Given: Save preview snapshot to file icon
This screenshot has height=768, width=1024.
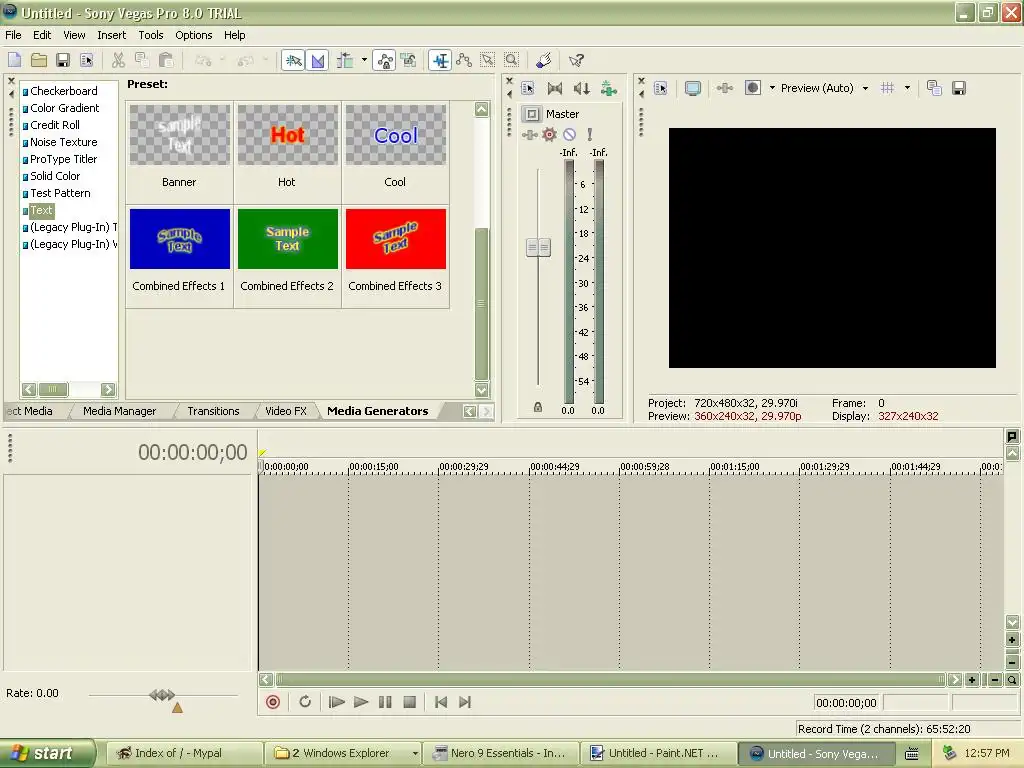Looking at the screenshot, I should click(959, 88).
